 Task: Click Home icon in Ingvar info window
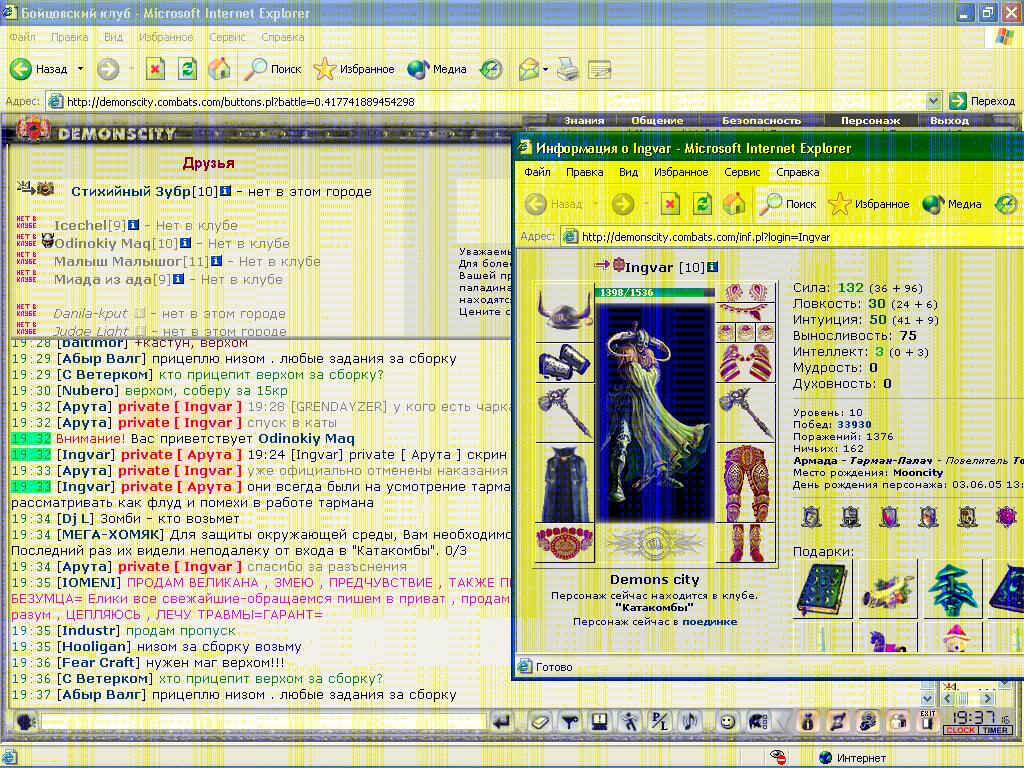(x=734, y=204)
